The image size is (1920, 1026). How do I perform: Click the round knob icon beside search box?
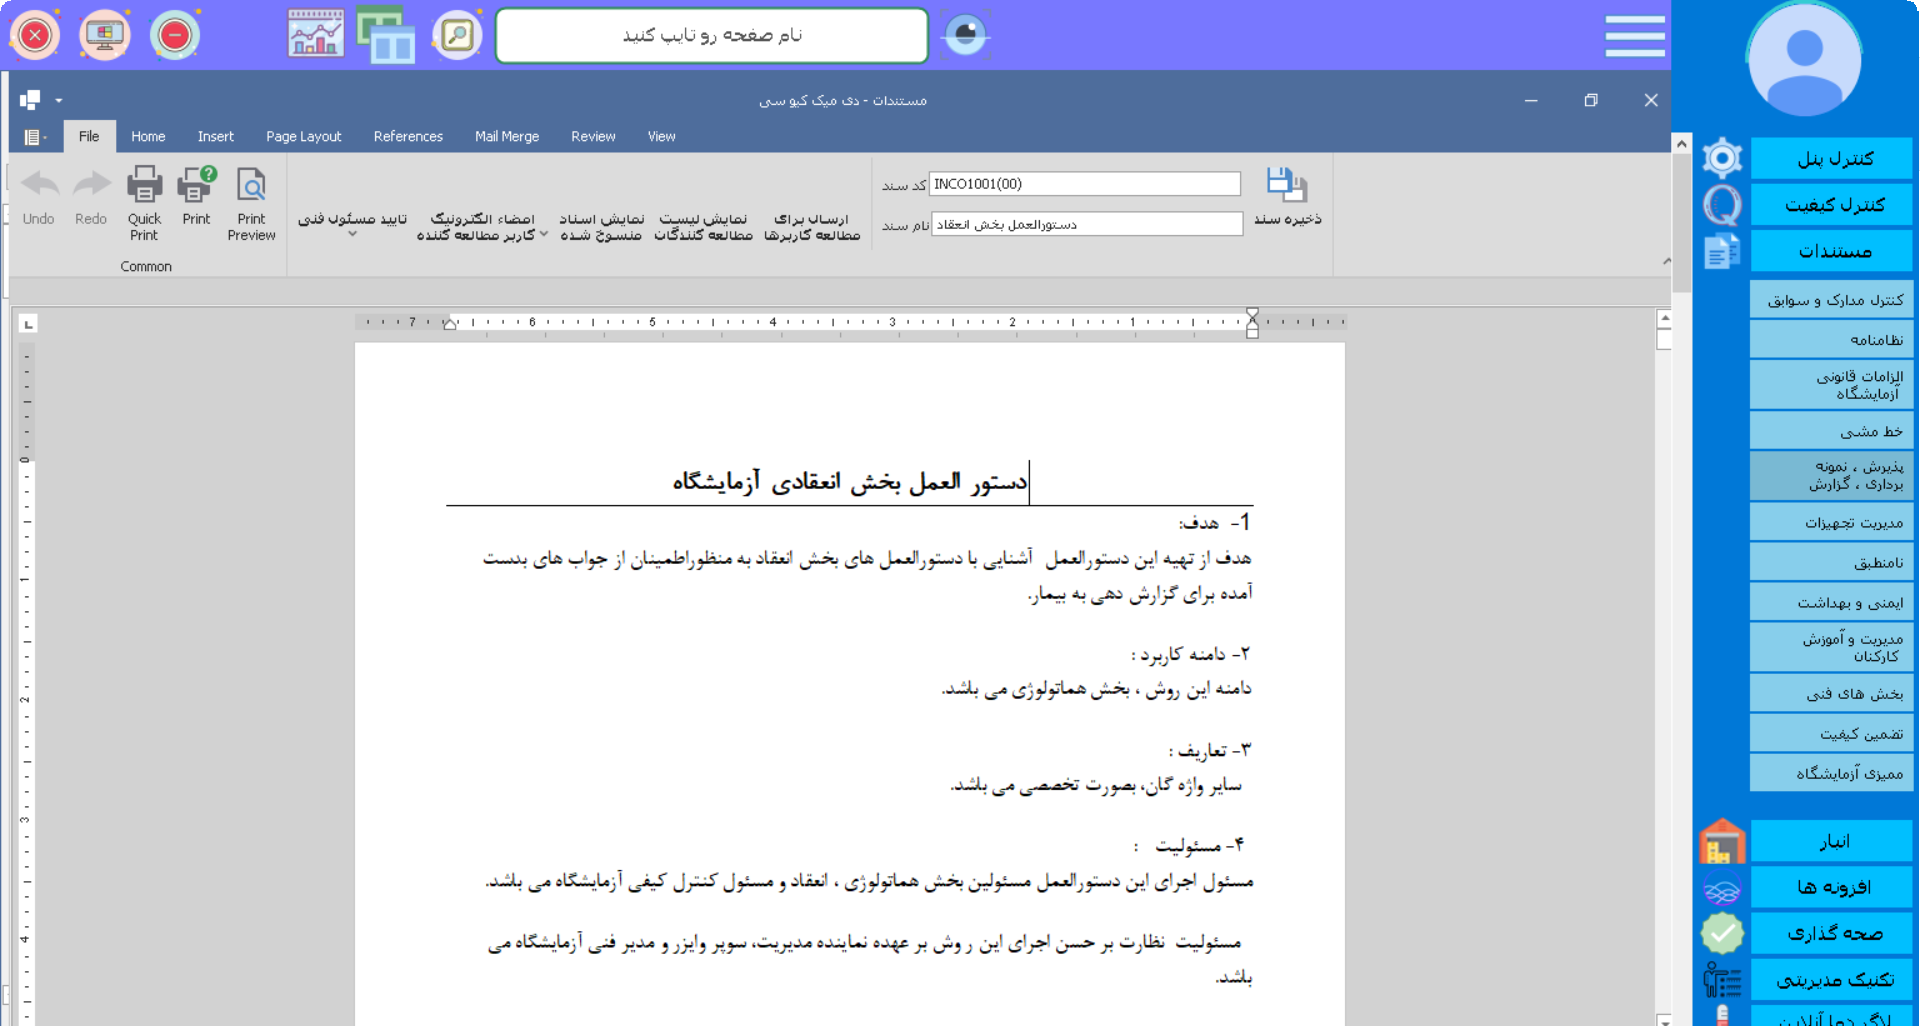[965, 35]
